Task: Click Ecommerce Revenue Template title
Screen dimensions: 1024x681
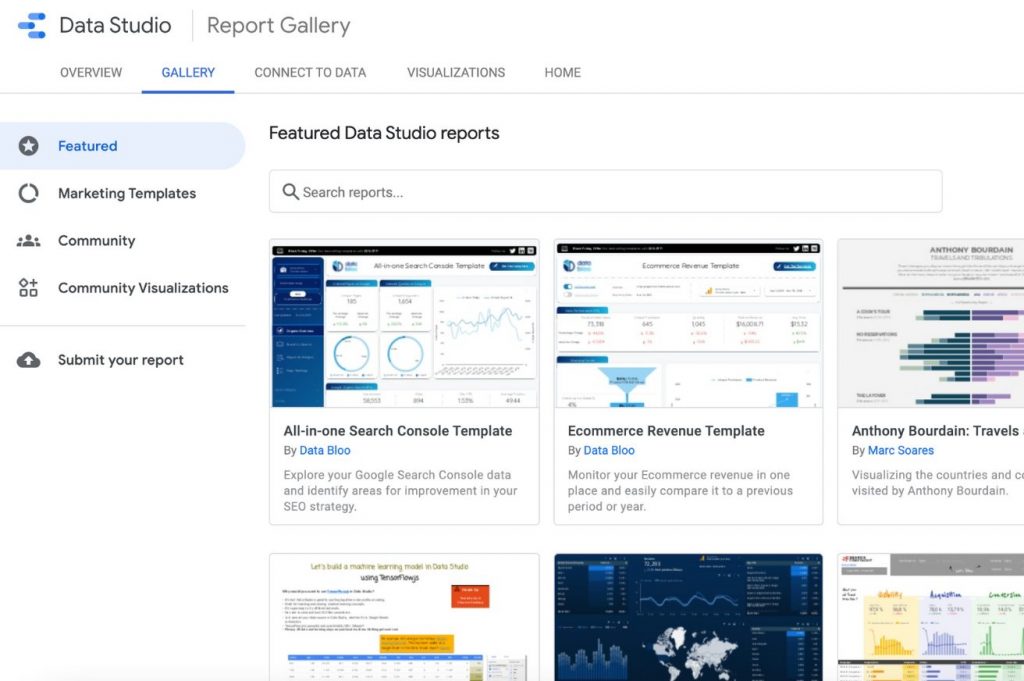Action: click(666, 431)
